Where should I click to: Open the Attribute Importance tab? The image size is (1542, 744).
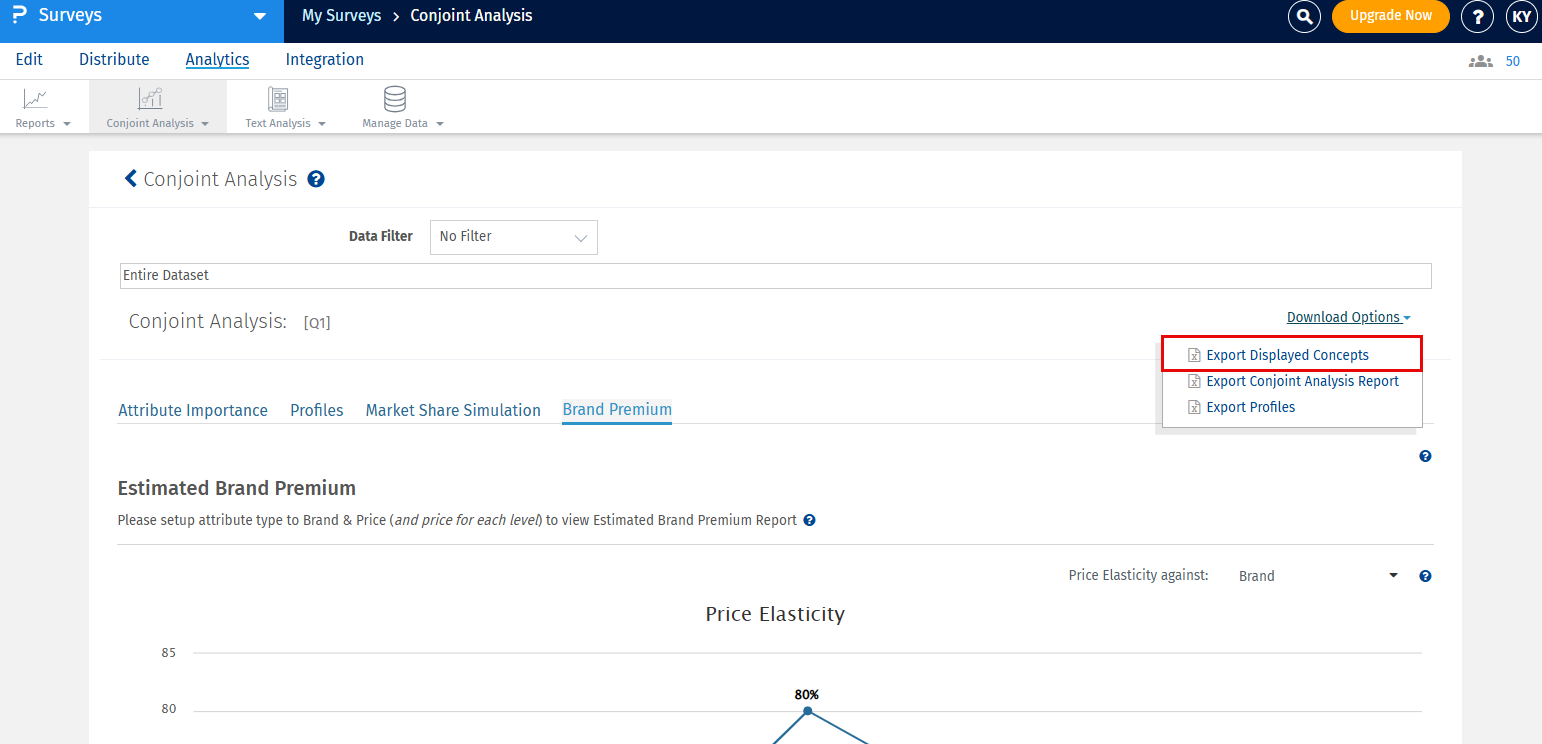click(x=193, y=410)
